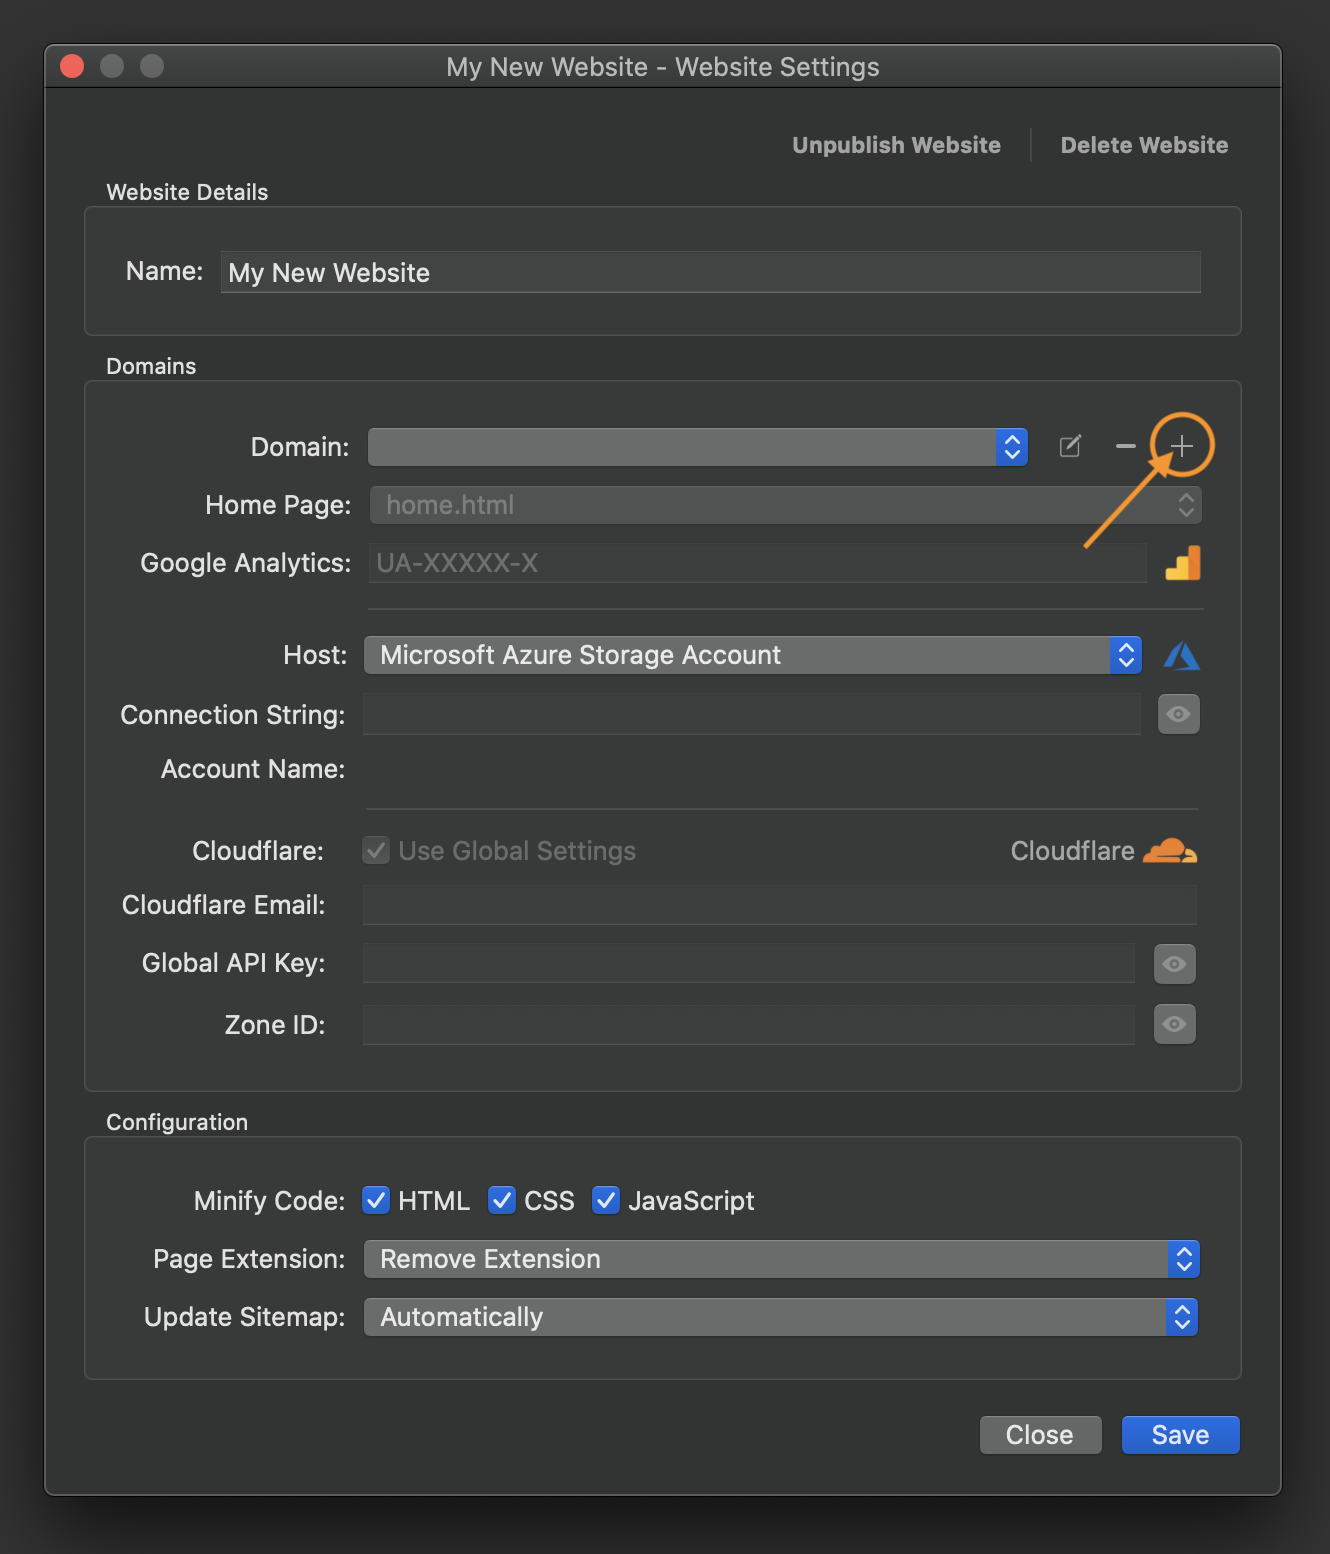Expand the Host dropdown menu
1330x1554 pixels.
click(752, 655)
